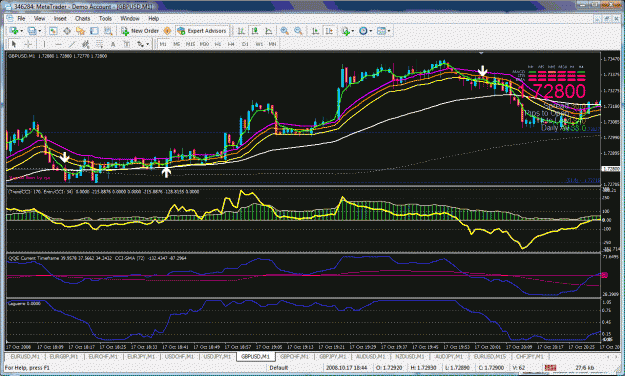Viewport: 625px width, 376px height.
Task: Switch chart to candlesticks icon
Action: [255, 31]
